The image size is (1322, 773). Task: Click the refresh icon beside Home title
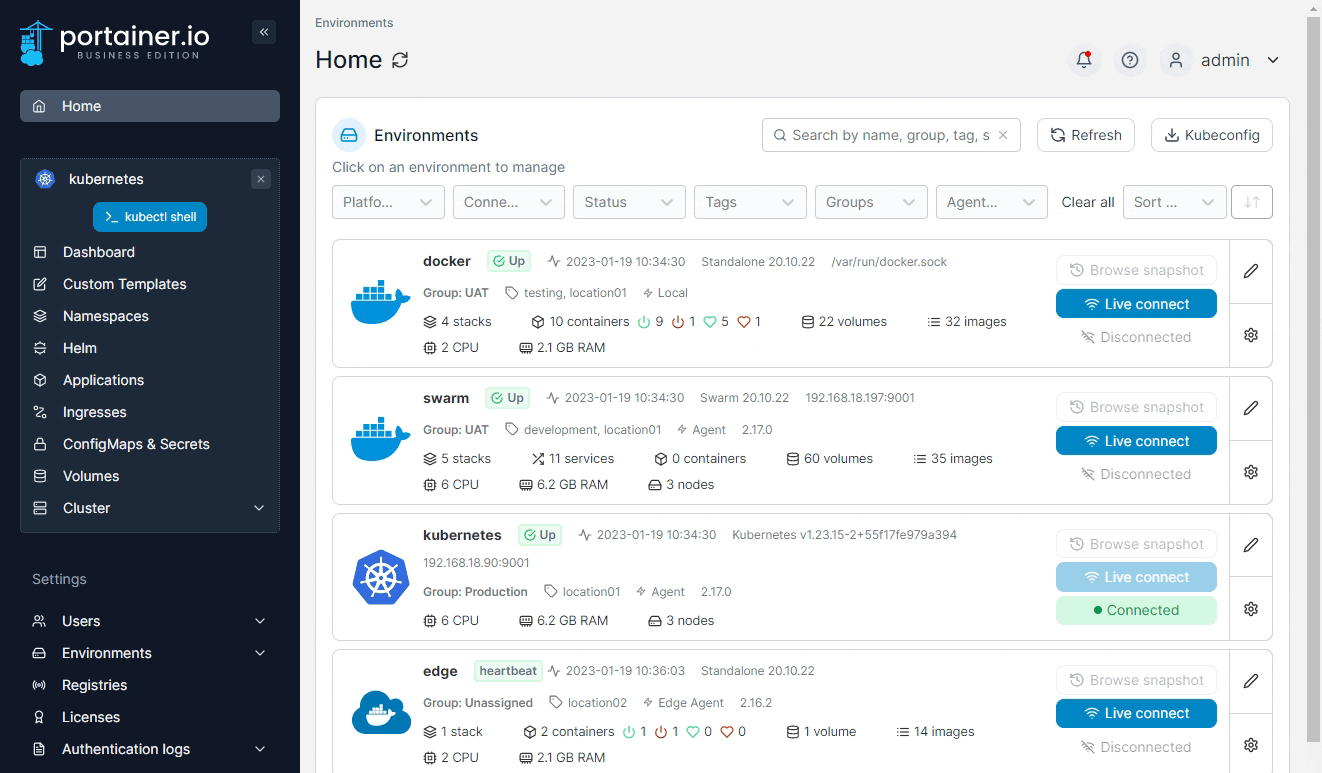coord(400,60)
